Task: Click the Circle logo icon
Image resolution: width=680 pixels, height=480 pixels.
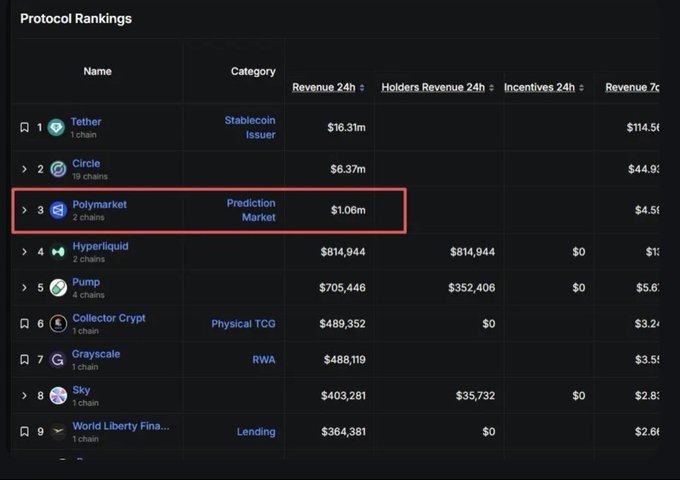Action: pyautogui.click(x=58, y=169)
